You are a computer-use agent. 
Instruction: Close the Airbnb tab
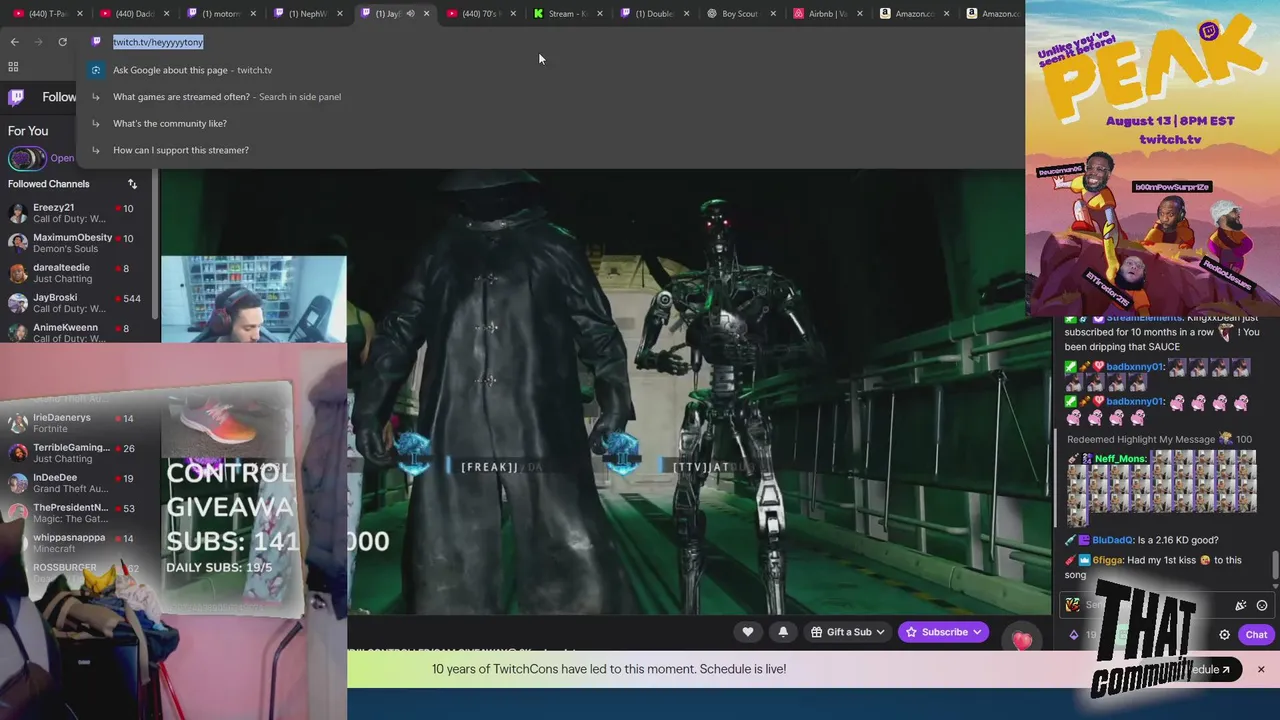859,14
